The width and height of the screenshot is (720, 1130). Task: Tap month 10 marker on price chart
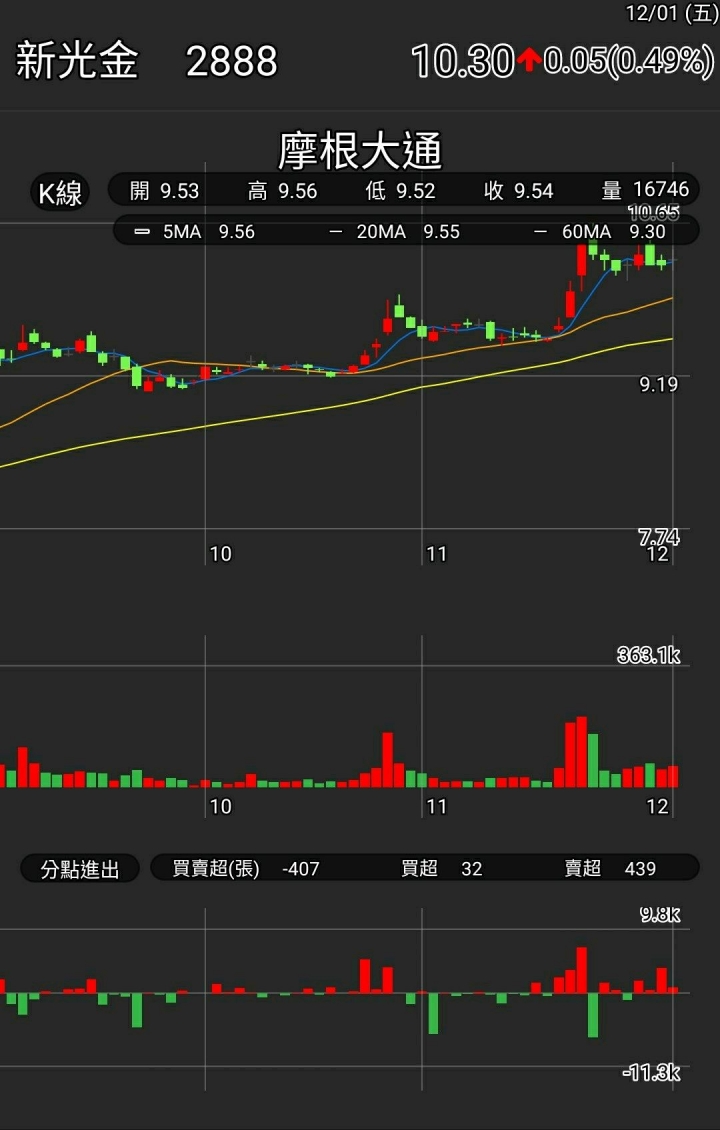pyautogui.click(x=221, y=553)
